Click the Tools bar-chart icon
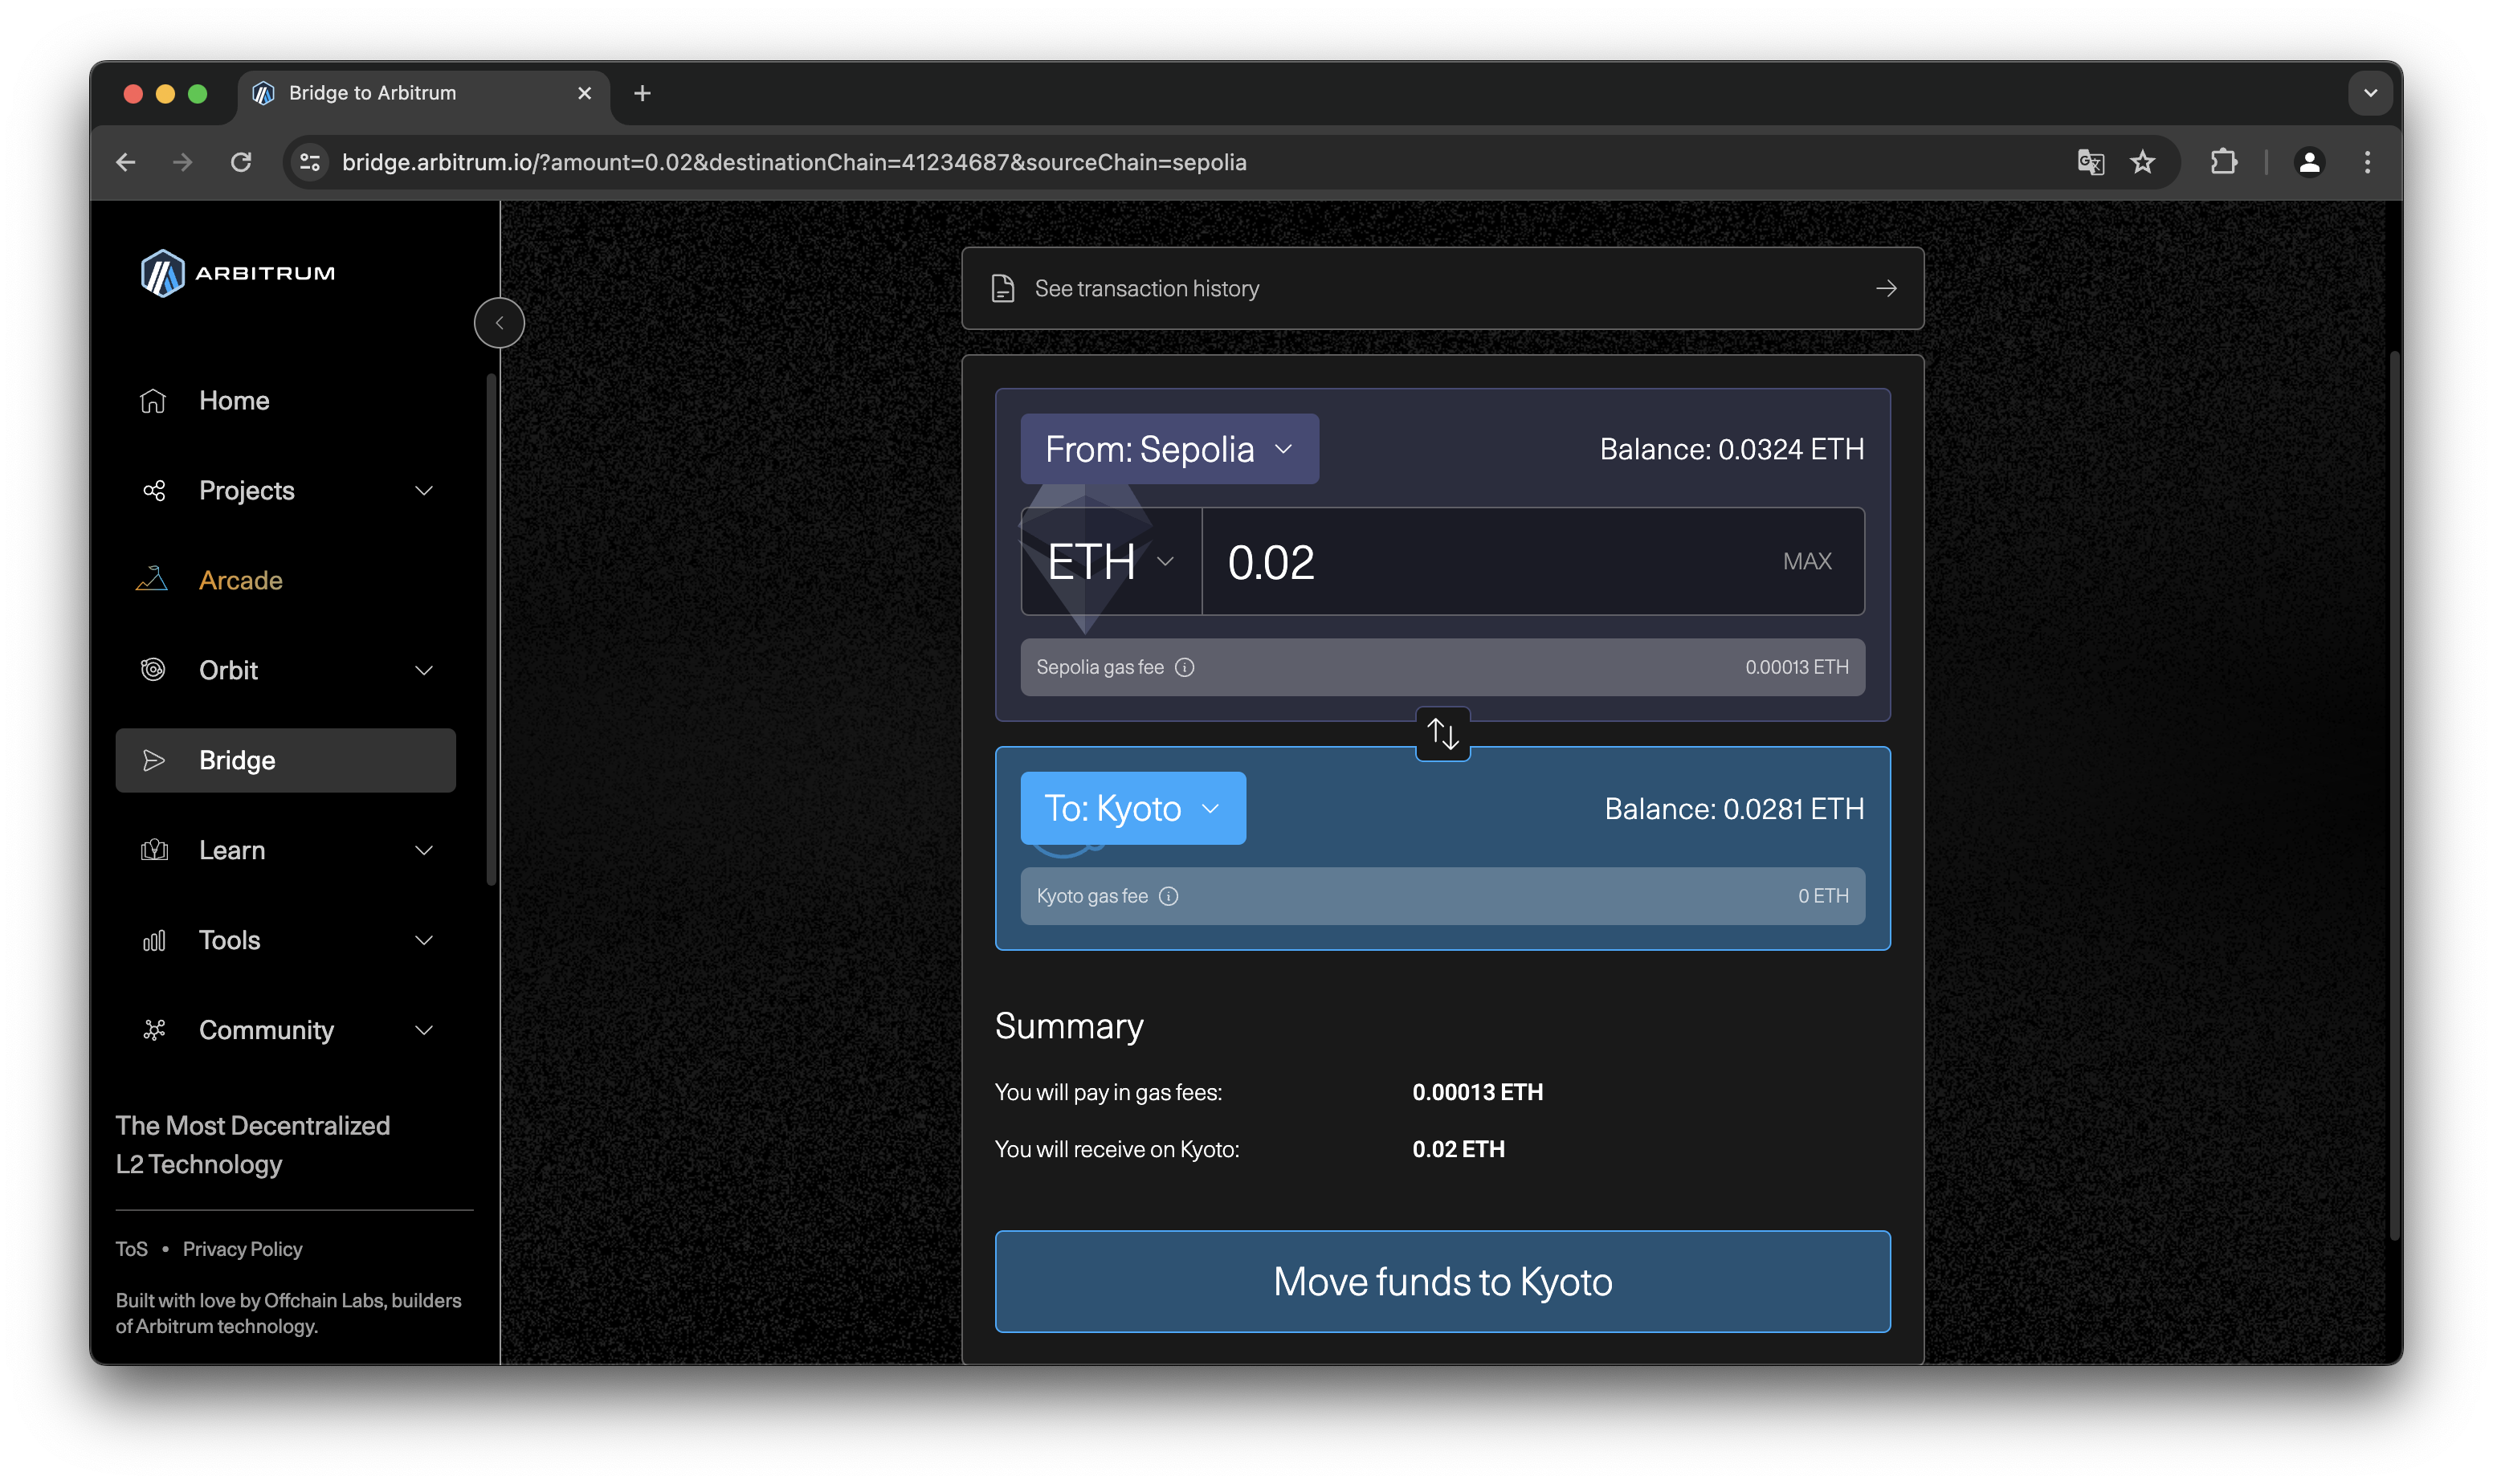 point(154,940)
